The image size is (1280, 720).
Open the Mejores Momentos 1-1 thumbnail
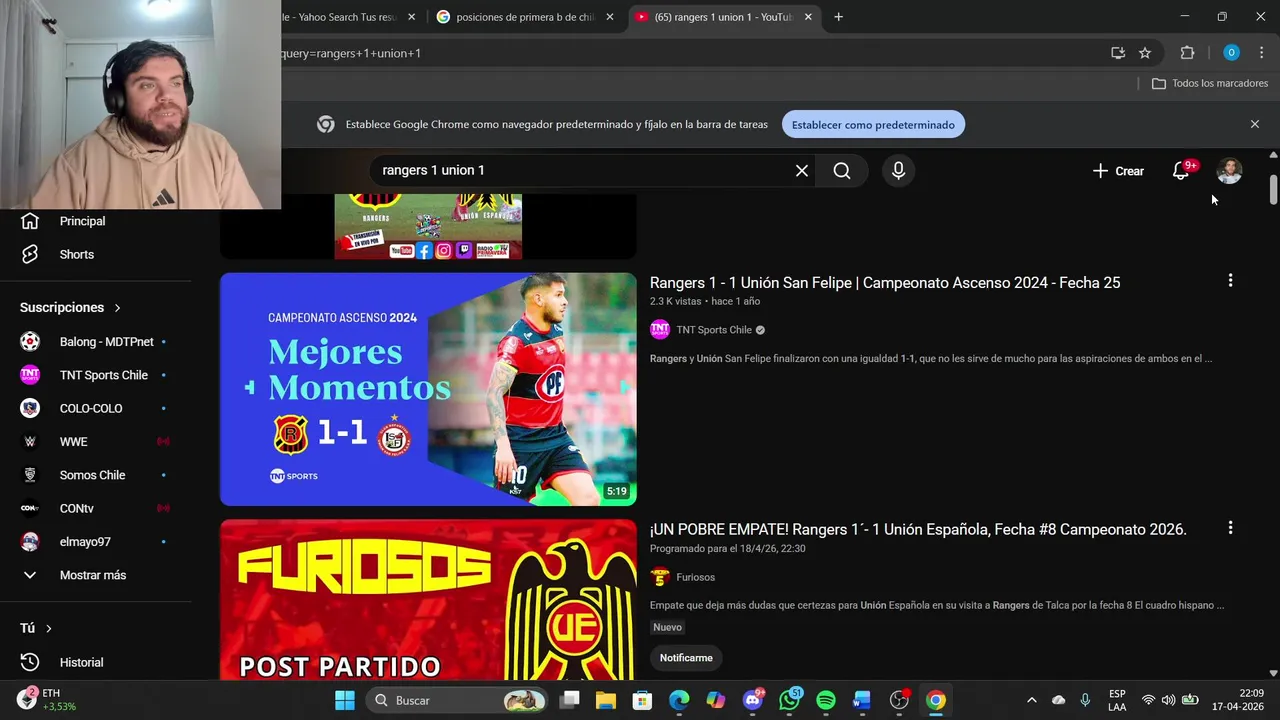pyautogui.click(x=428, y=389)
